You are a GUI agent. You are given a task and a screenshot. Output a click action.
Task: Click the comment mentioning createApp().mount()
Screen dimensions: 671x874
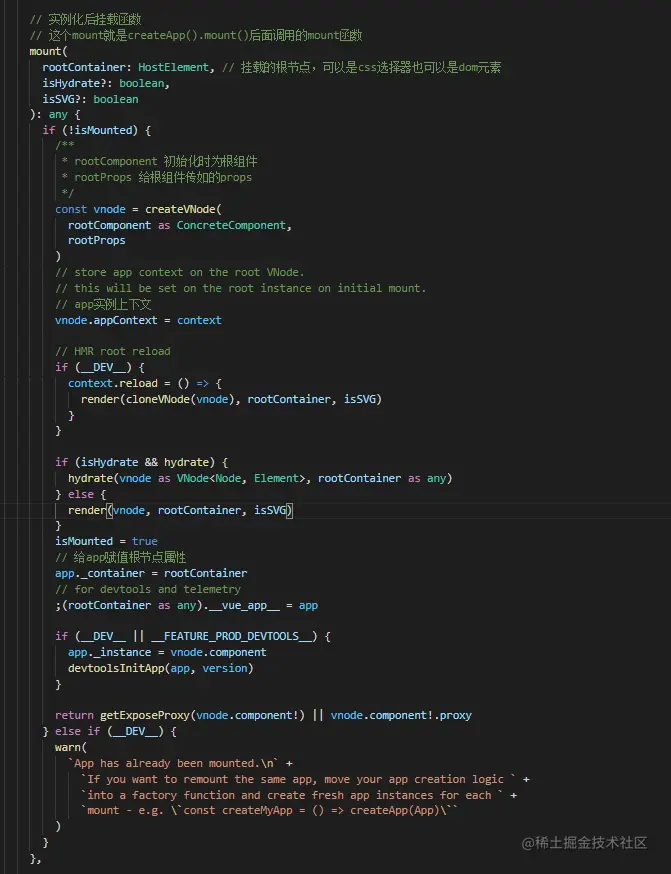point(196,36)
